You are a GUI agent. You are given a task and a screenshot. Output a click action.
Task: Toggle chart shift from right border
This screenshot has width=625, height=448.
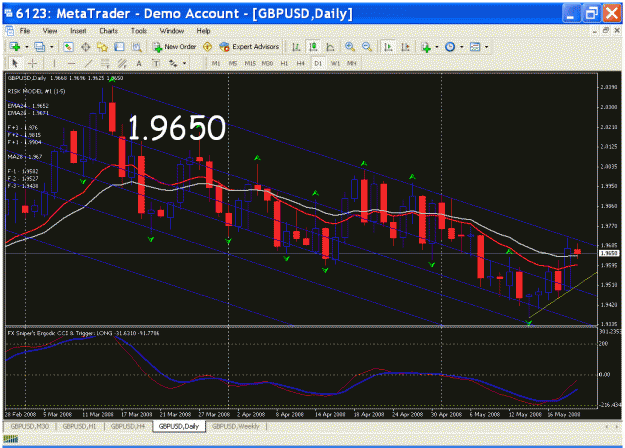(x=405, y=47)
